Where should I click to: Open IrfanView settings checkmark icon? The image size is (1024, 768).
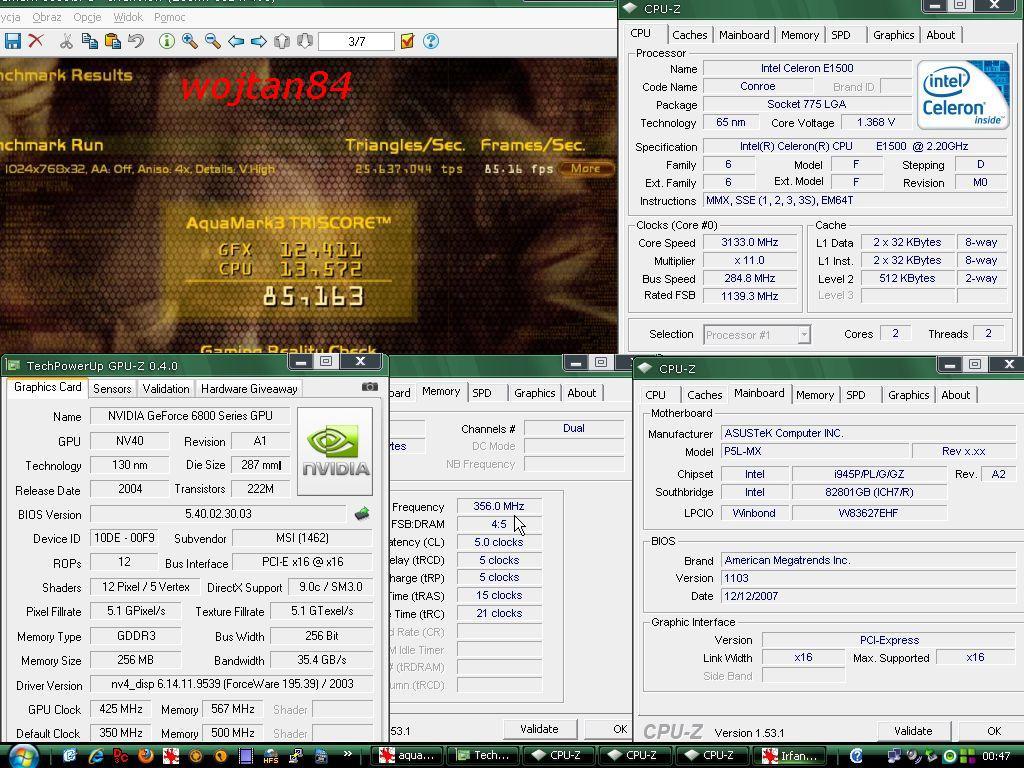[x=407, y=41]
